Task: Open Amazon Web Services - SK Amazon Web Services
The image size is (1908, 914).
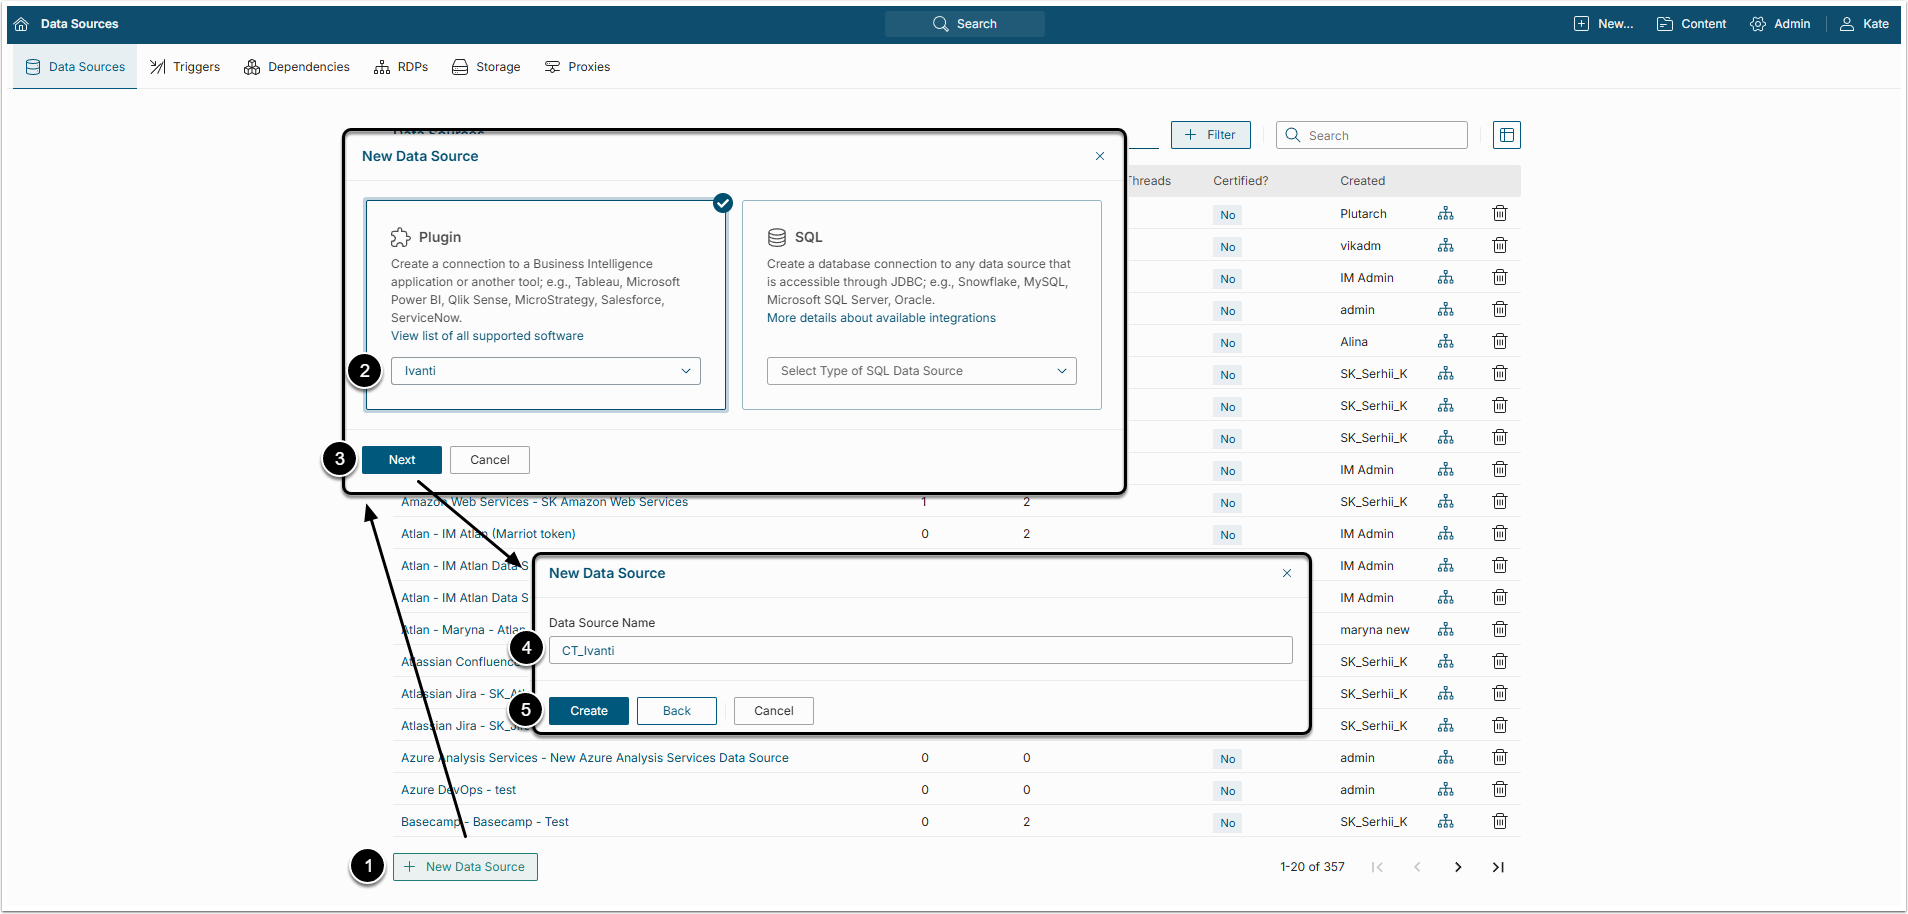Action: click(545, 502)
